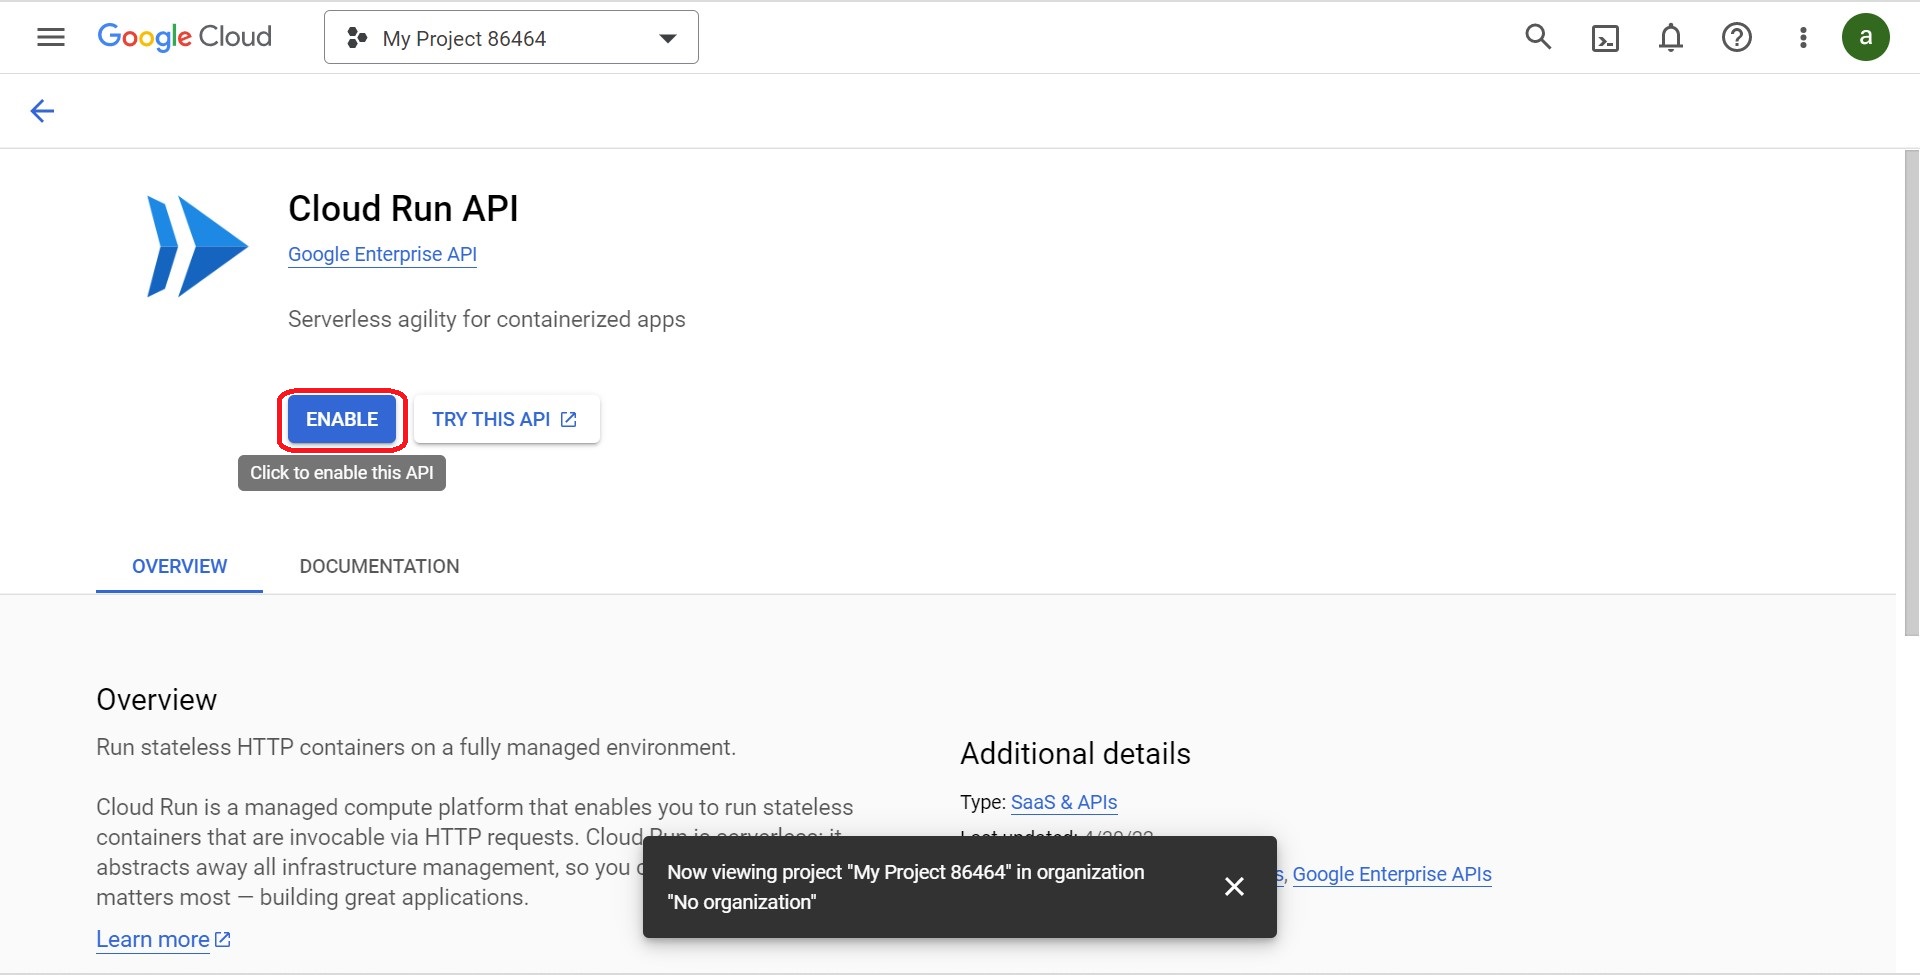
Task: Switch to the DOCUMENTATION tab
Action: 378,566
